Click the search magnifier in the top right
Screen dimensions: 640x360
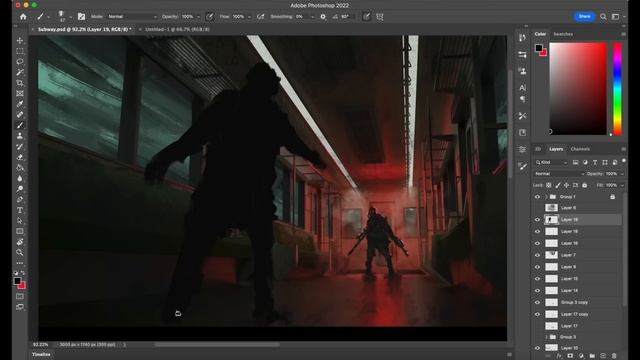[x=603, y=17]
